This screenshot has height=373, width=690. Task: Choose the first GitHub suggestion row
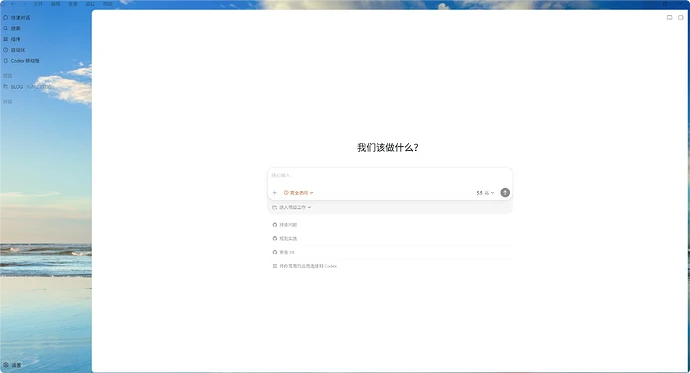[x=390, y=225]
